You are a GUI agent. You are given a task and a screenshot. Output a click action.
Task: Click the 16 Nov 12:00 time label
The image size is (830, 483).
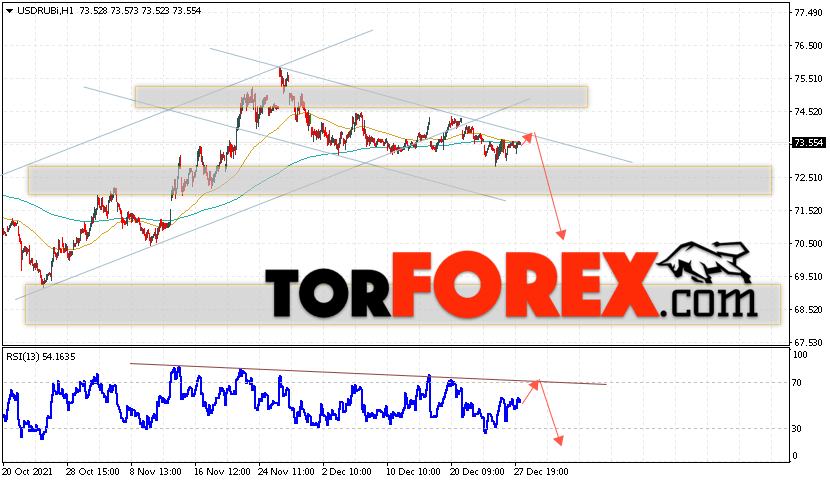[x=222, y=472]
